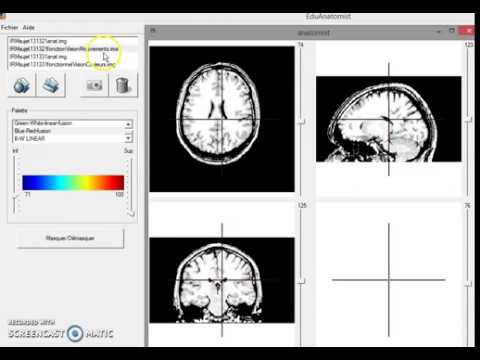Click the sagittal slice slider showing 123
Image resolution: width=480 pixels, height=360 pixels.
pyautogui.click(x=469, y=120)
